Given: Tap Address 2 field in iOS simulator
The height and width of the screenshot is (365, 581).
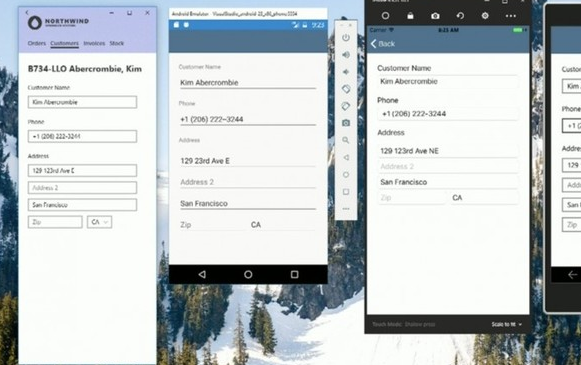Looking at the screenshot, I should point(448,166).
